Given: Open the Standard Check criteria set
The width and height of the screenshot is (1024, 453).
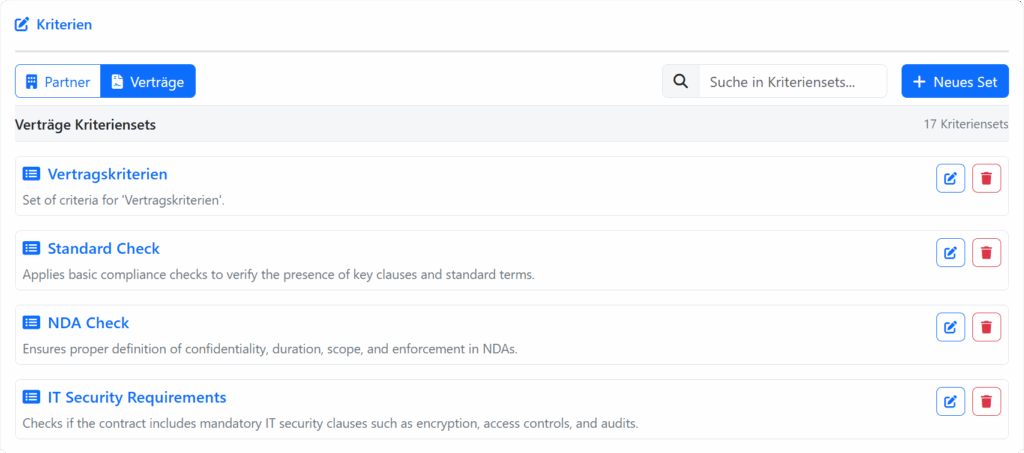Looking at the screenshot, I should coord(104,249).
